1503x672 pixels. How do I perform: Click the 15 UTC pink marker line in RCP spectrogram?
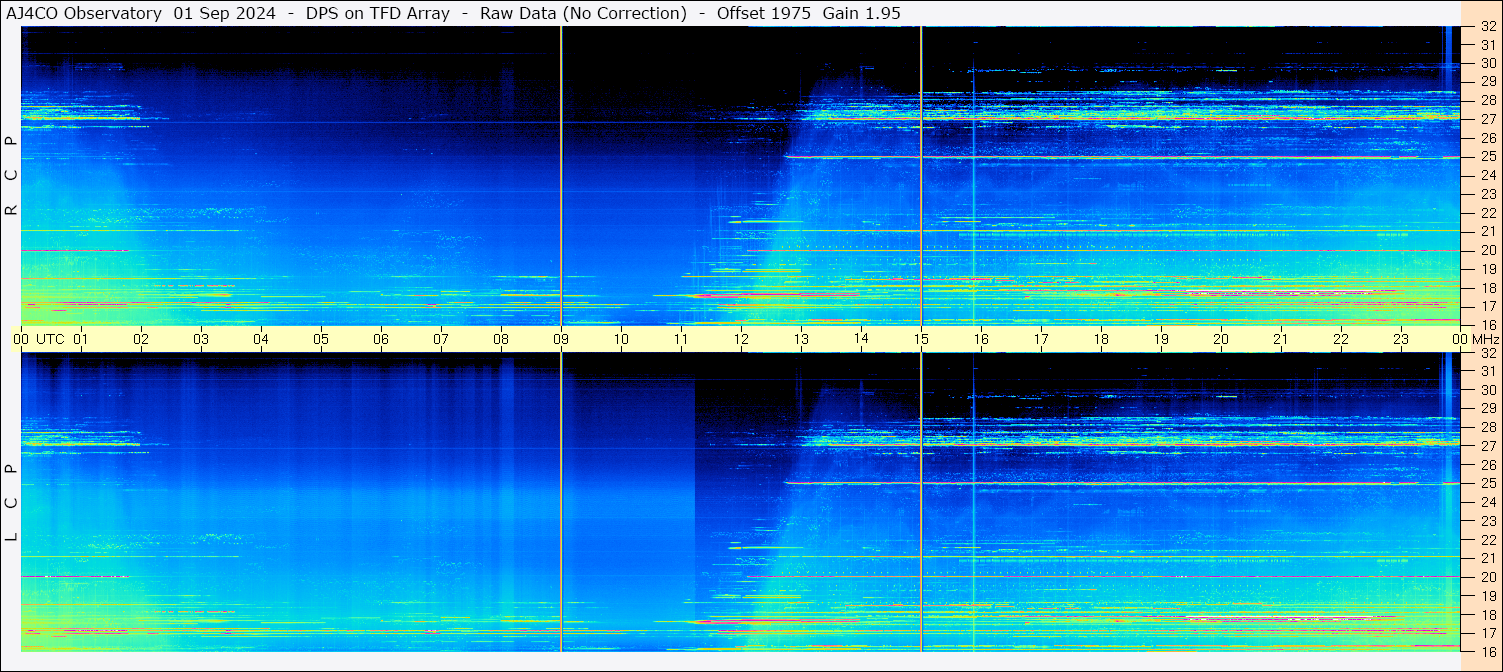click(x=921, y=176)
